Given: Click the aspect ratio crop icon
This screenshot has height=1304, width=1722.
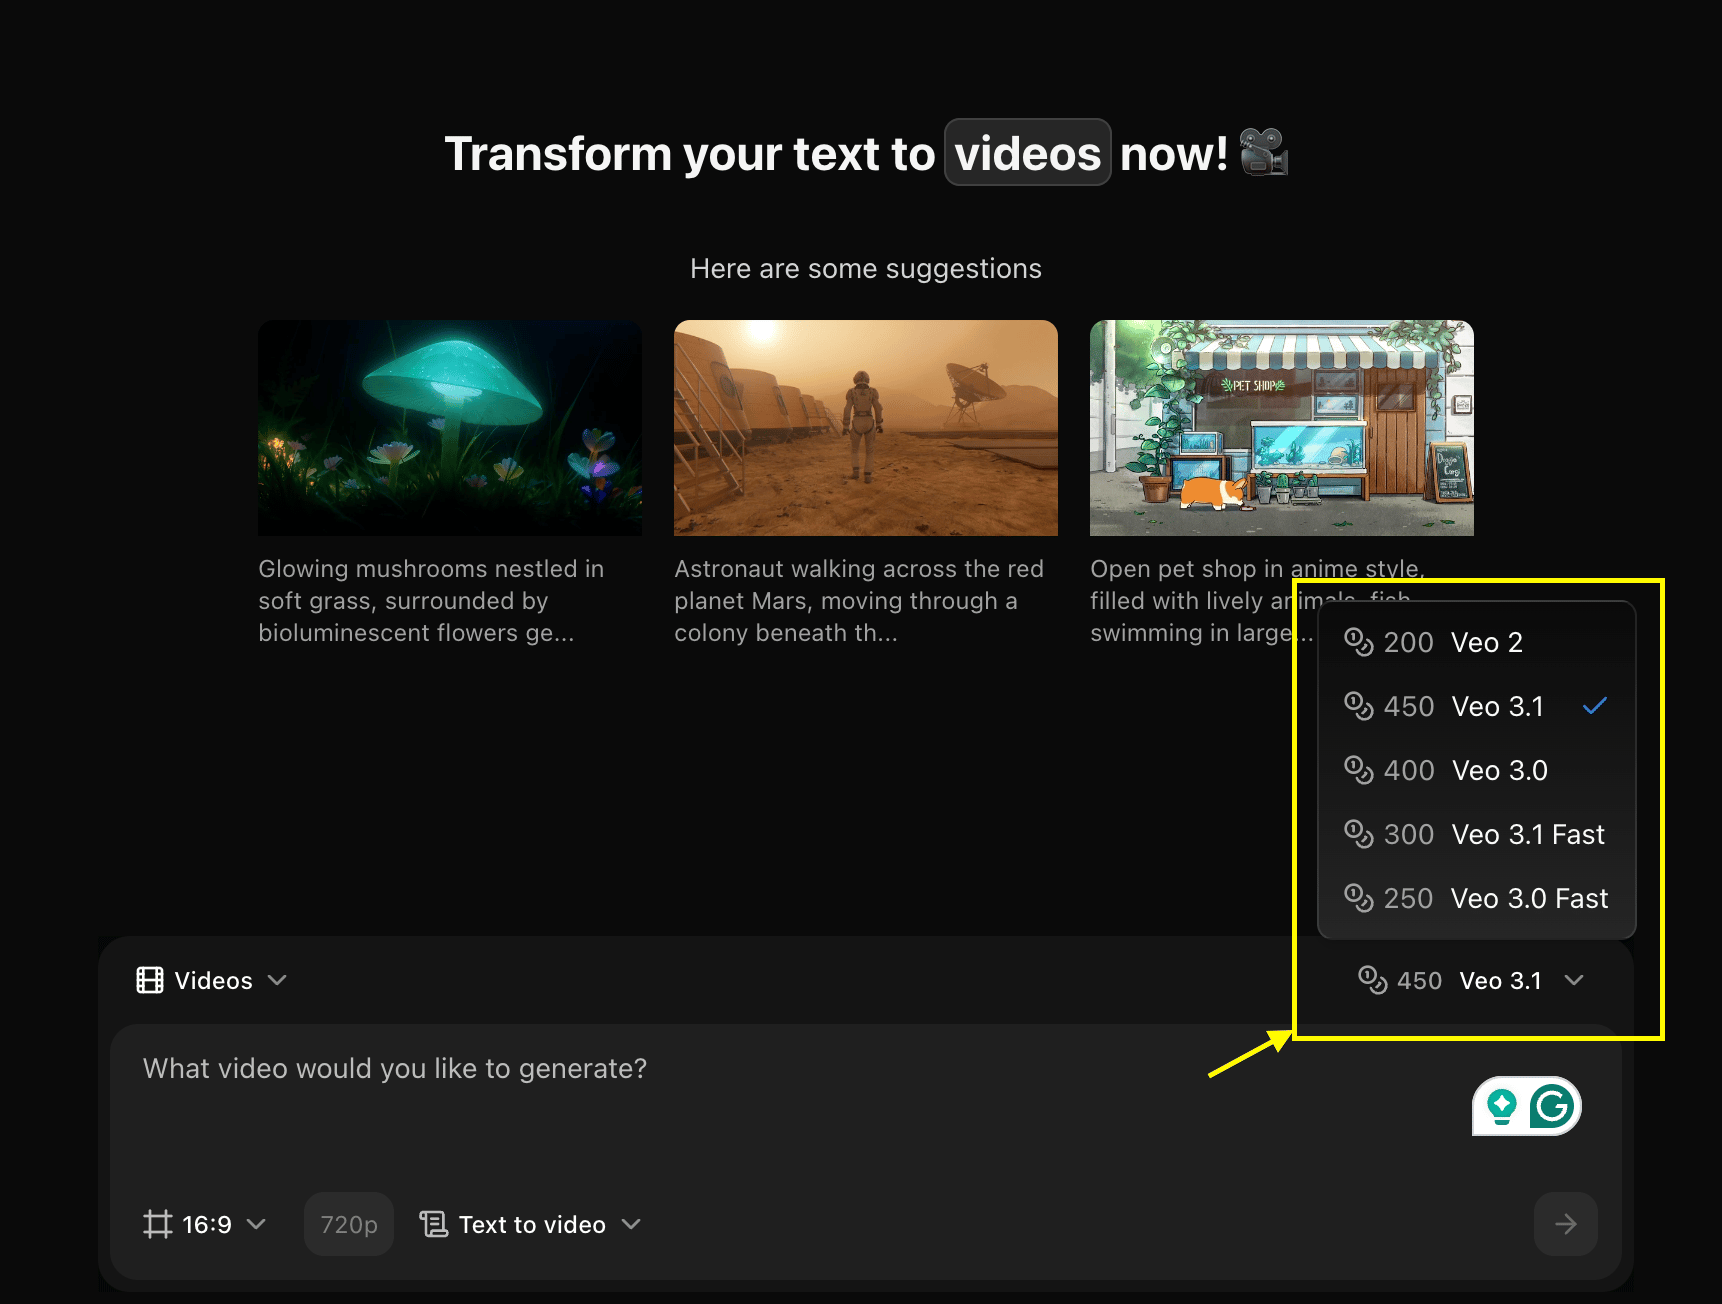Looking at the screenshot, I should (x=158, y=1224).
